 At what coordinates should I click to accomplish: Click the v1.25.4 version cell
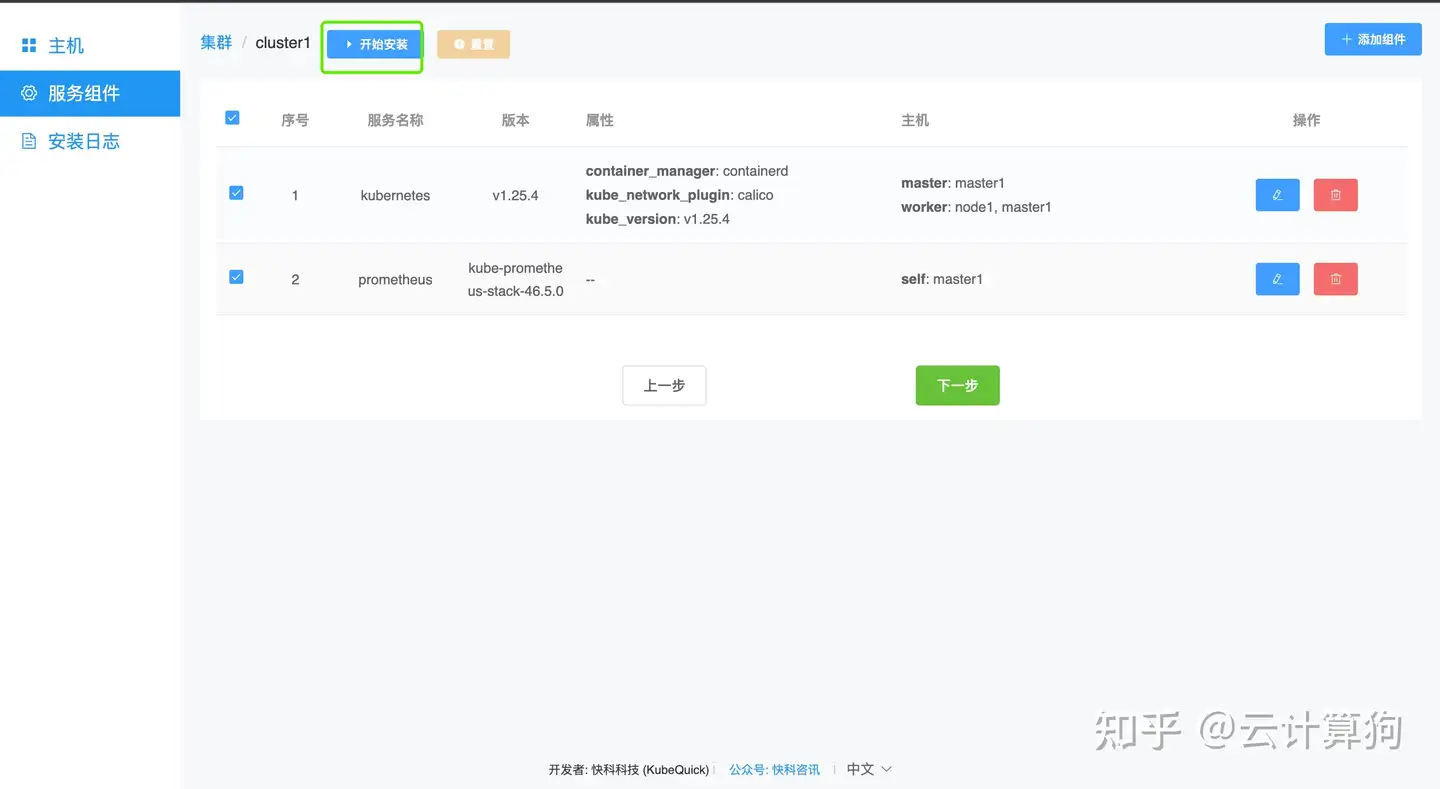coord(515,195)
